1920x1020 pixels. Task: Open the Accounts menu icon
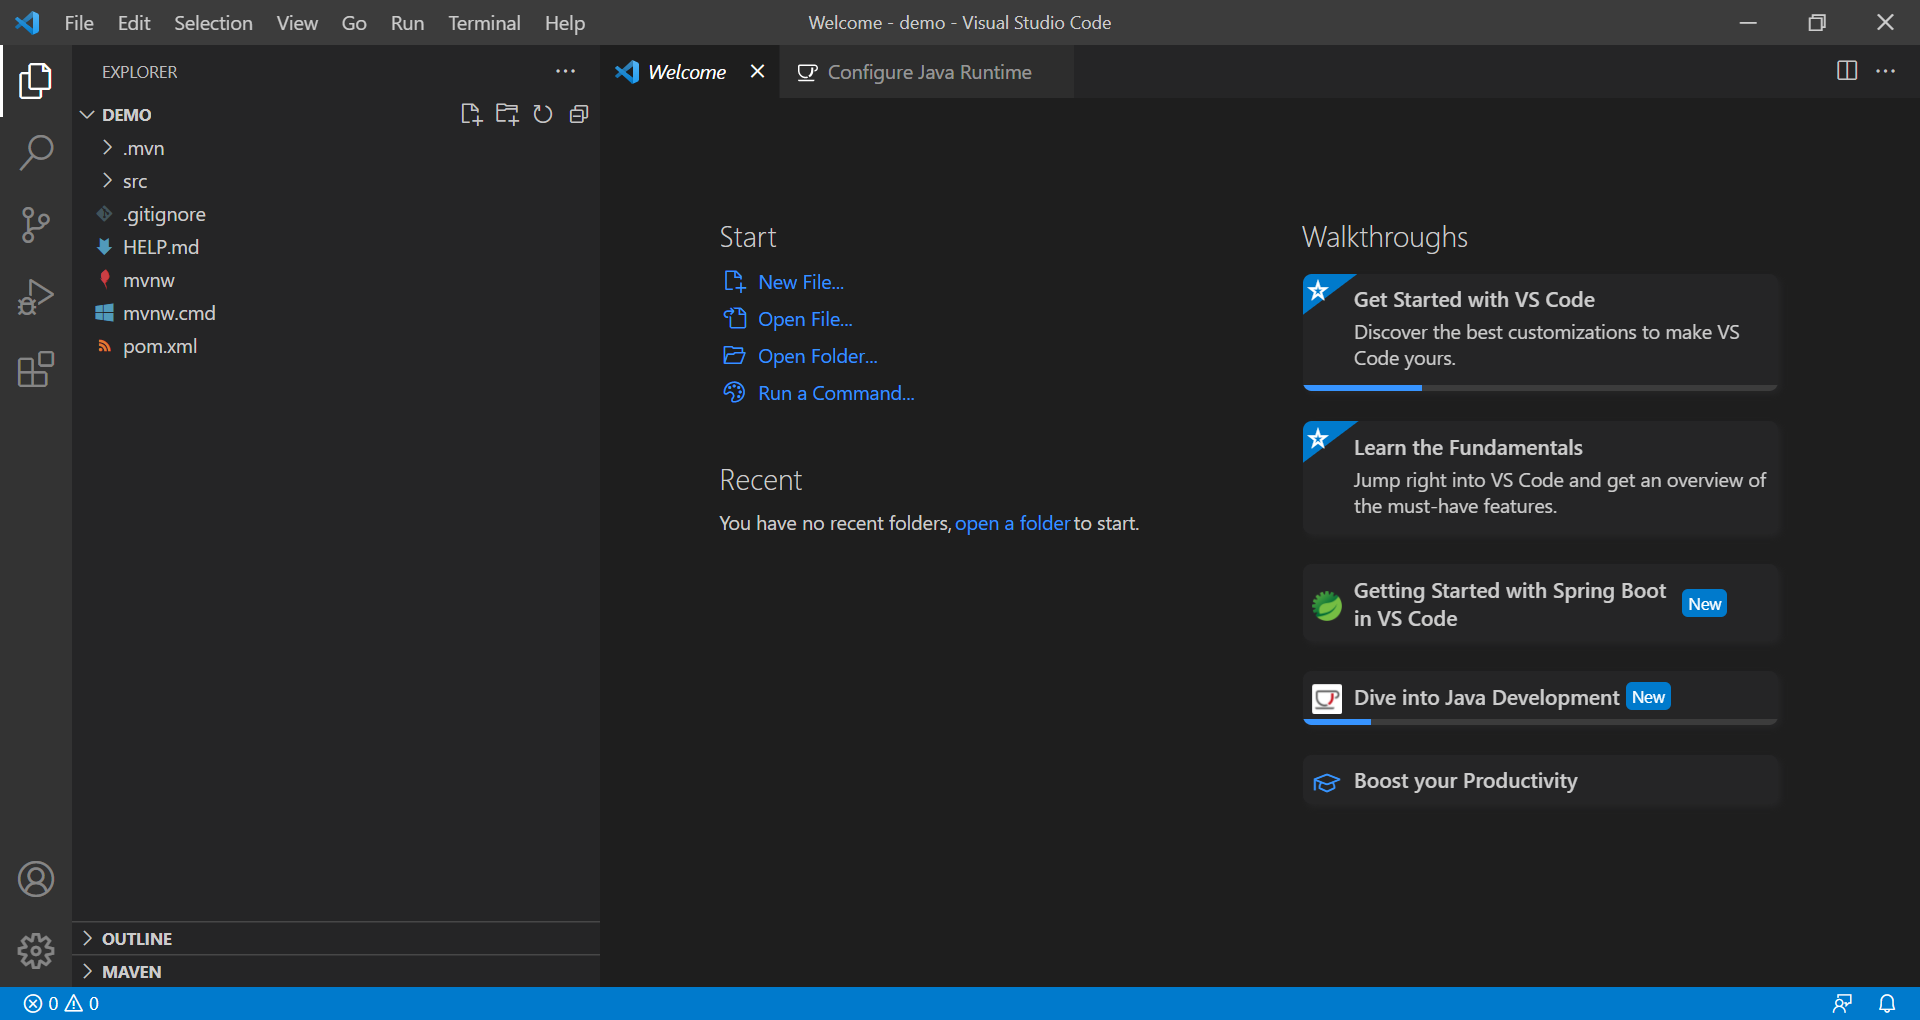point(36,879)
